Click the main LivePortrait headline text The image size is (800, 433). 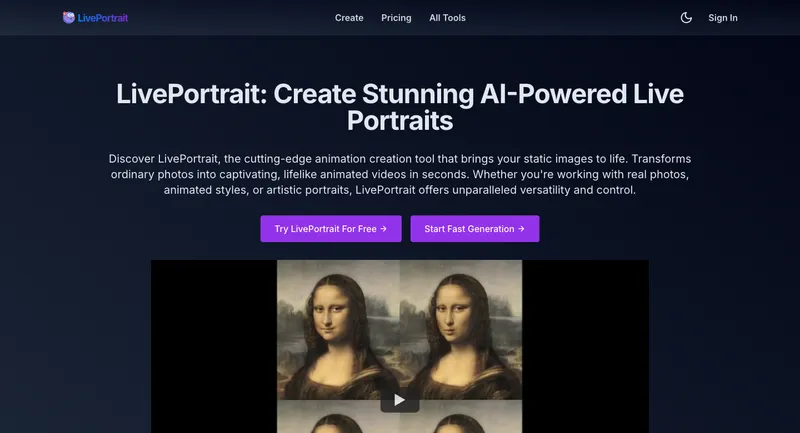click(400, 107)
